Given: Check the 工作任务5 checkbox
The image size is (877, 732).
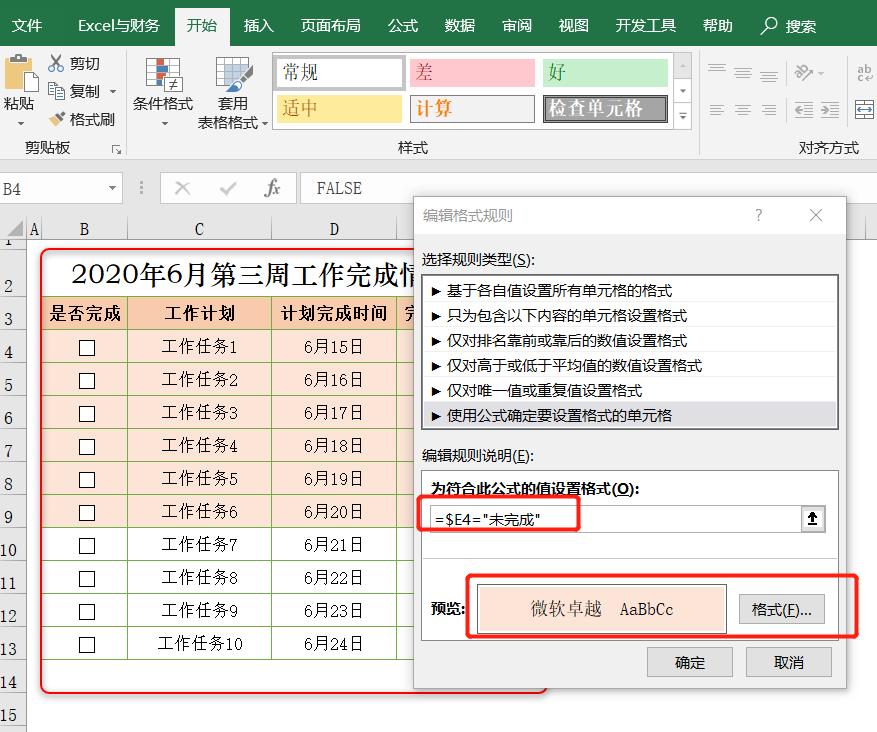Looking at the screenshot, I should tap(86, 478).
